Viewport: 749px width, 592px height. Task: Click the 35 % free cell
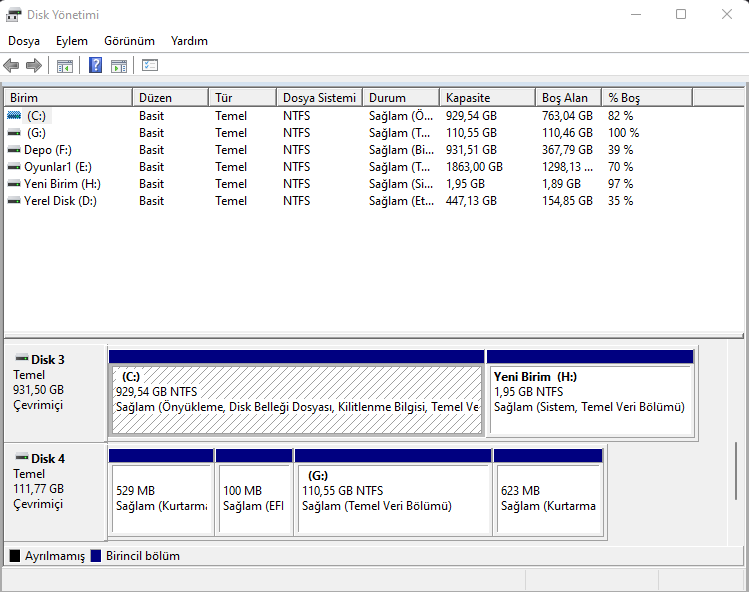621,201
